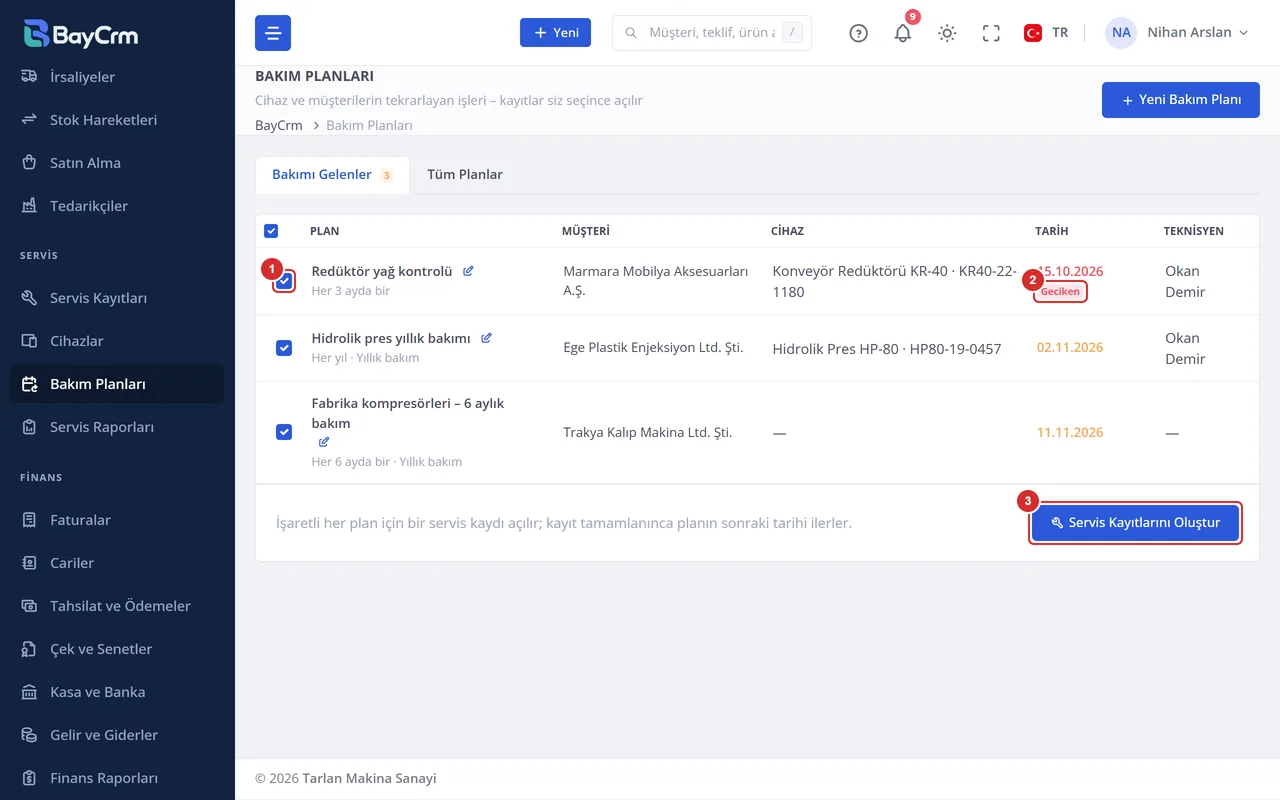Screen dimensions: 1280x800
Task: Open Cihazlar in the sidebar
Action: tap(117, 341)
